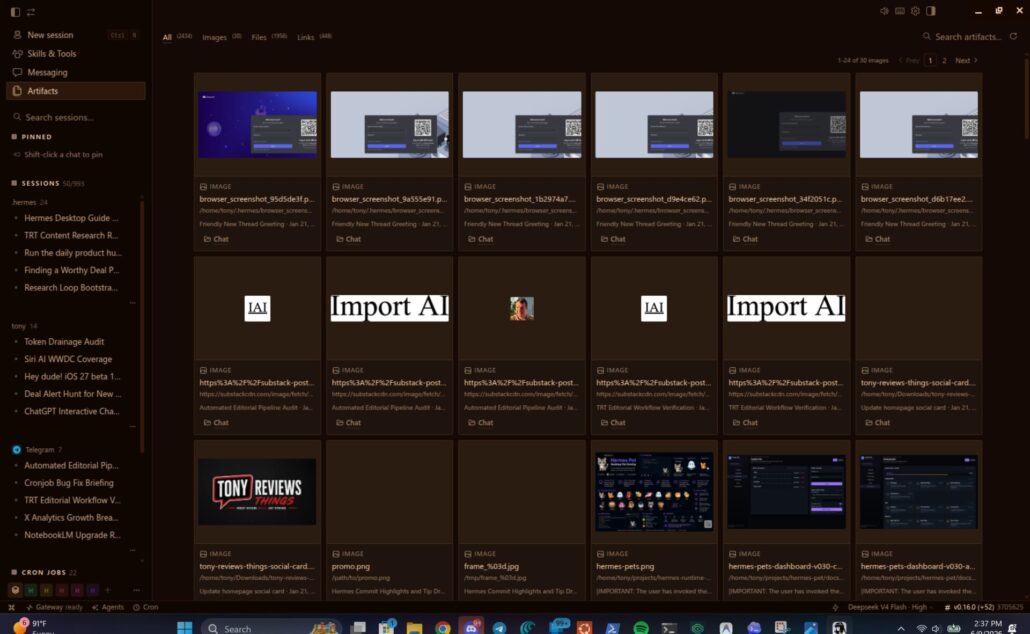Open the Messaging section
1030x634 pixels.
point(76,72)
